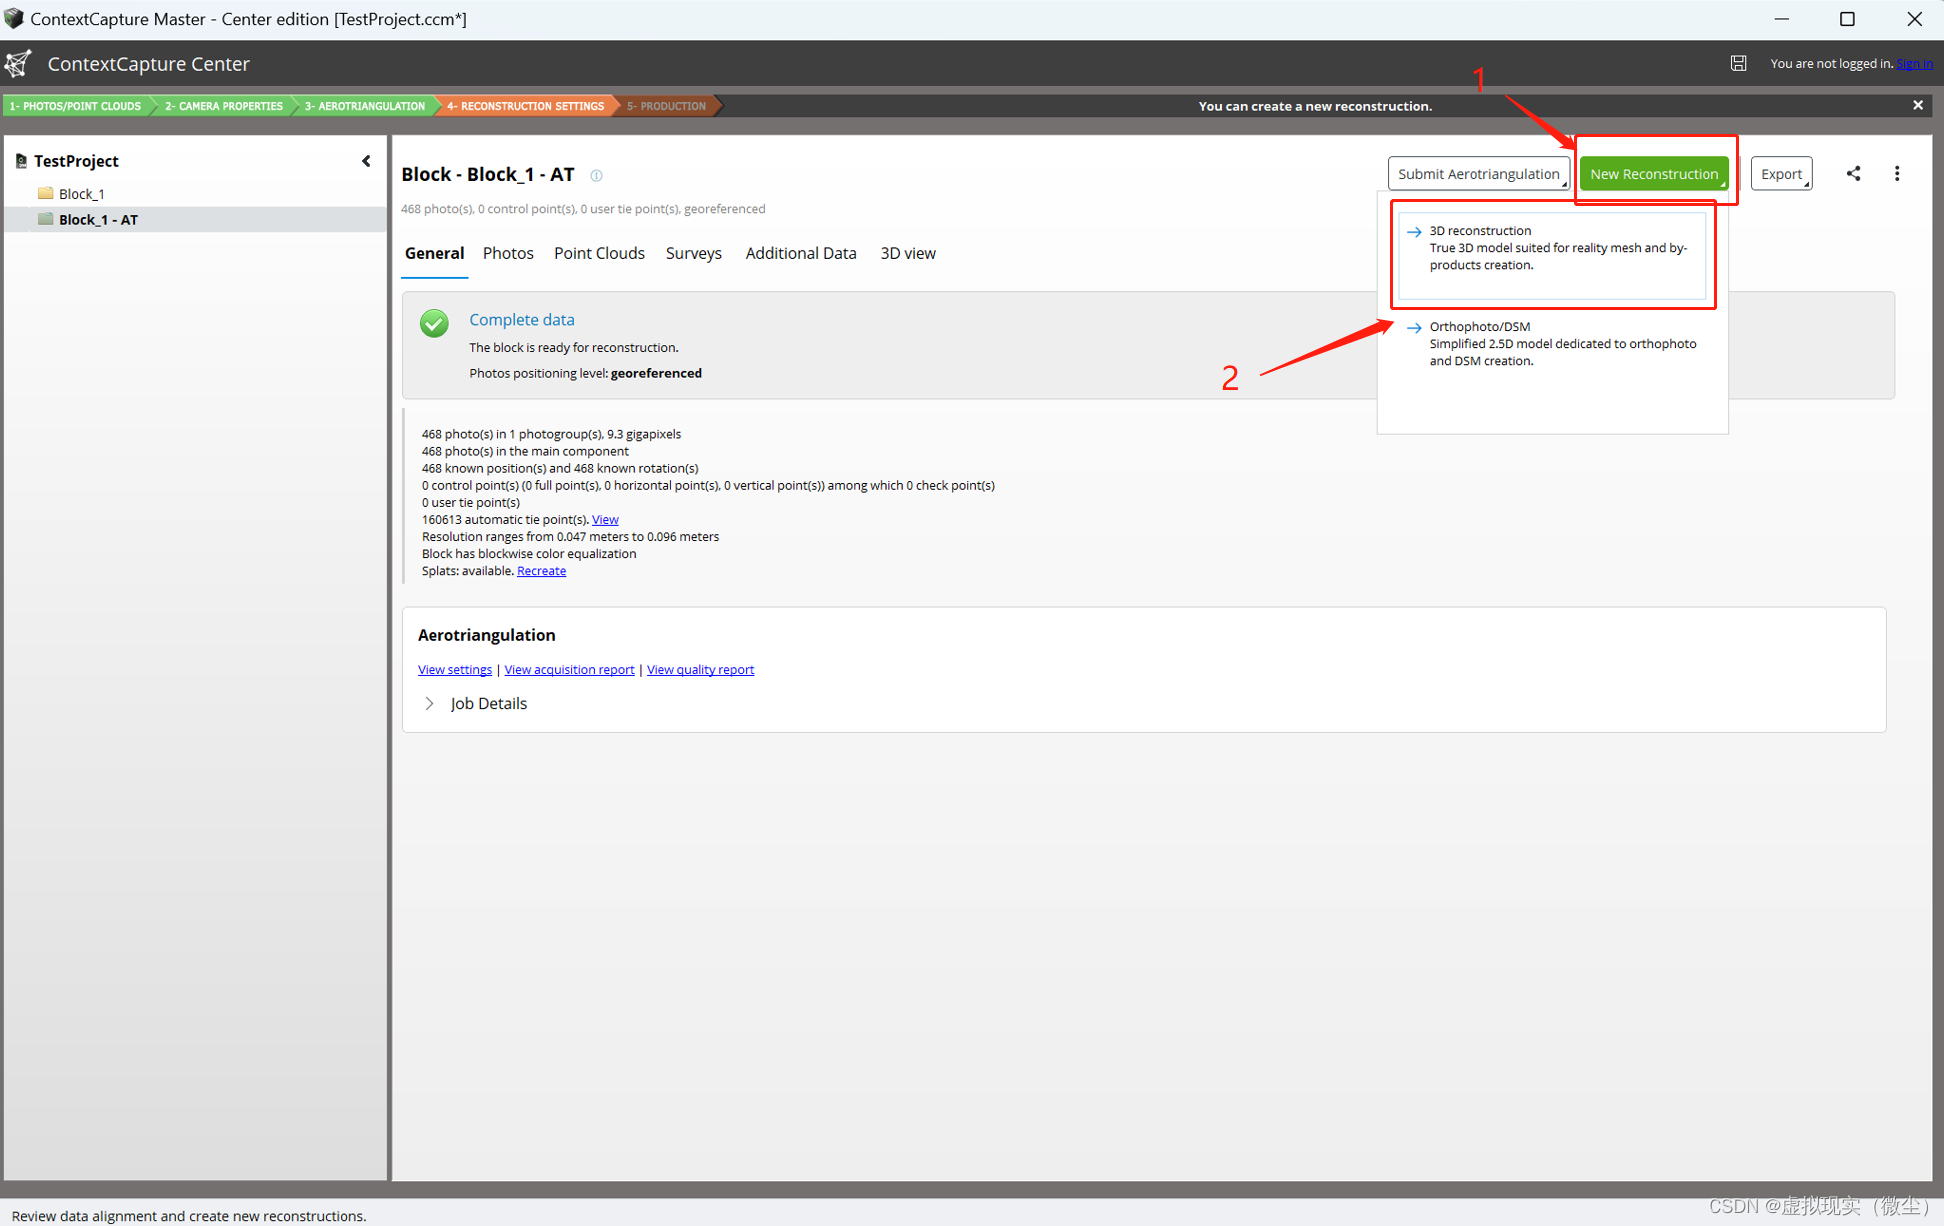This screenshot has height=1226, width=1944.
Task: Click the Sign in link
Action: pyautogui.click(x=1914, y=63)
